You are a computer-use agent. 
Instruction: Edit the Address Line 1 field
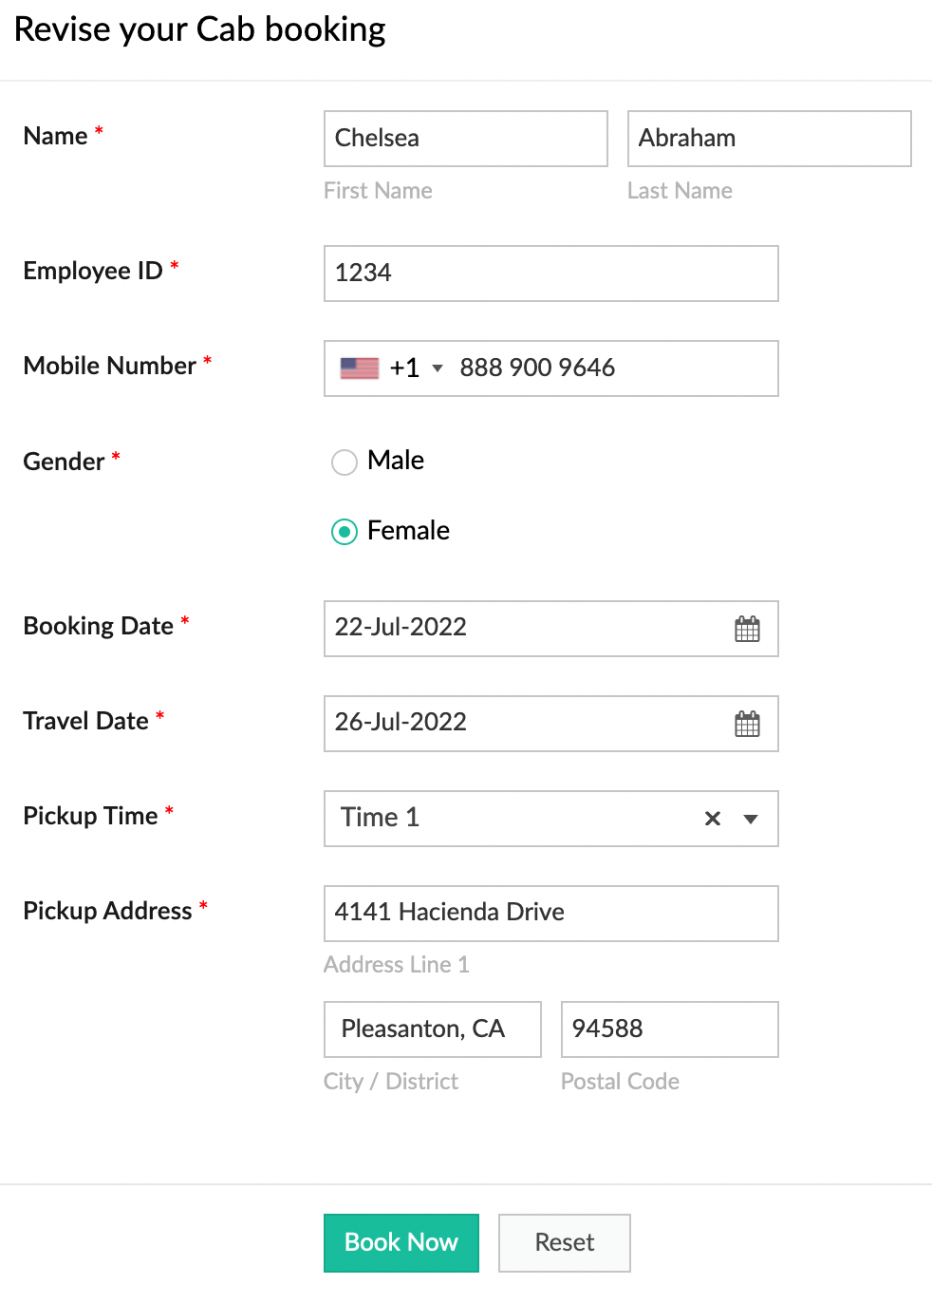point(550,913)
